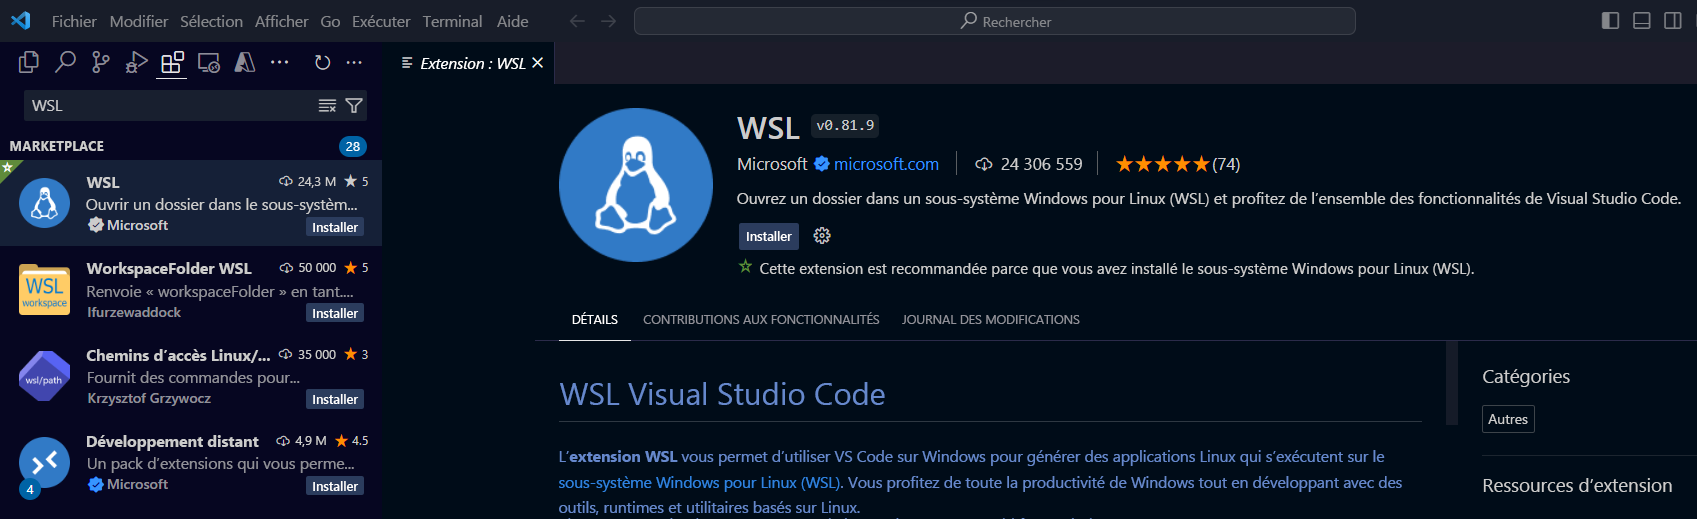Switch to Contributions aux fonctionnalités tab
This screenshot has height=519, width=1697.
(x=761, y=320)
